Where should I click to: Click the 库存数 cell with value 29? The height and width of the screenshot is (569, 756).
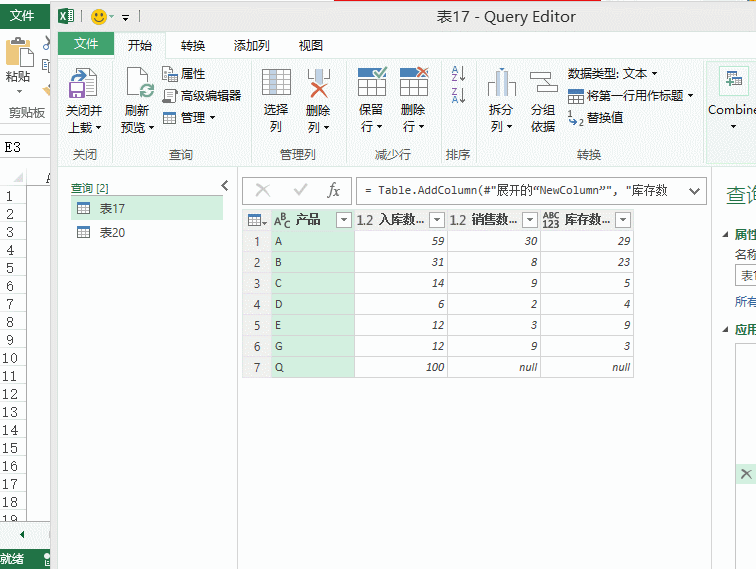coord(587,241)
